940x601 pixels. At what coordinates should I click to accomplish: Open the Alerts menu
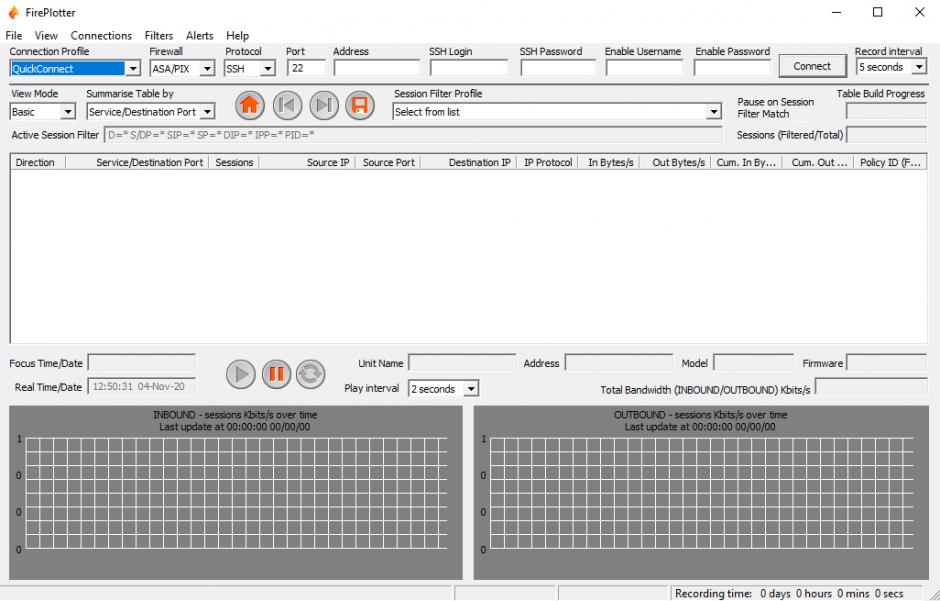[x=199, y=35]
